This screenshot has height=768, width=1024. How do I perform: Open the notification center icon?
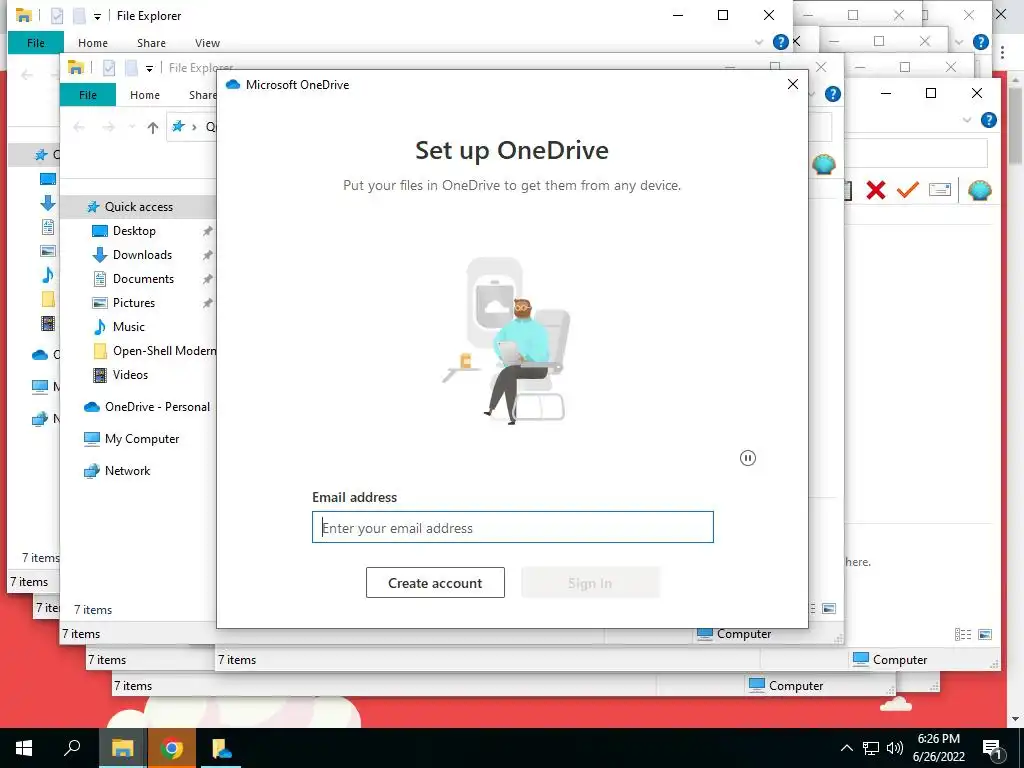click(x=993, y=749)
